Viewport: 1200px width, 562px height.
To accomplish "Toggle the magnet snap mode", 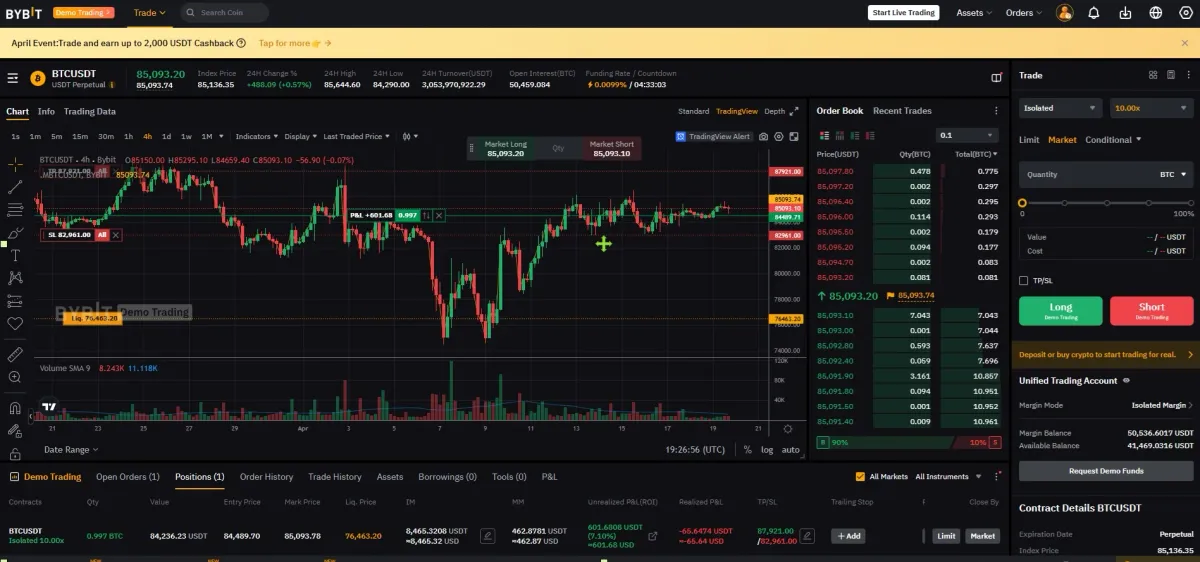I will 15,407.
